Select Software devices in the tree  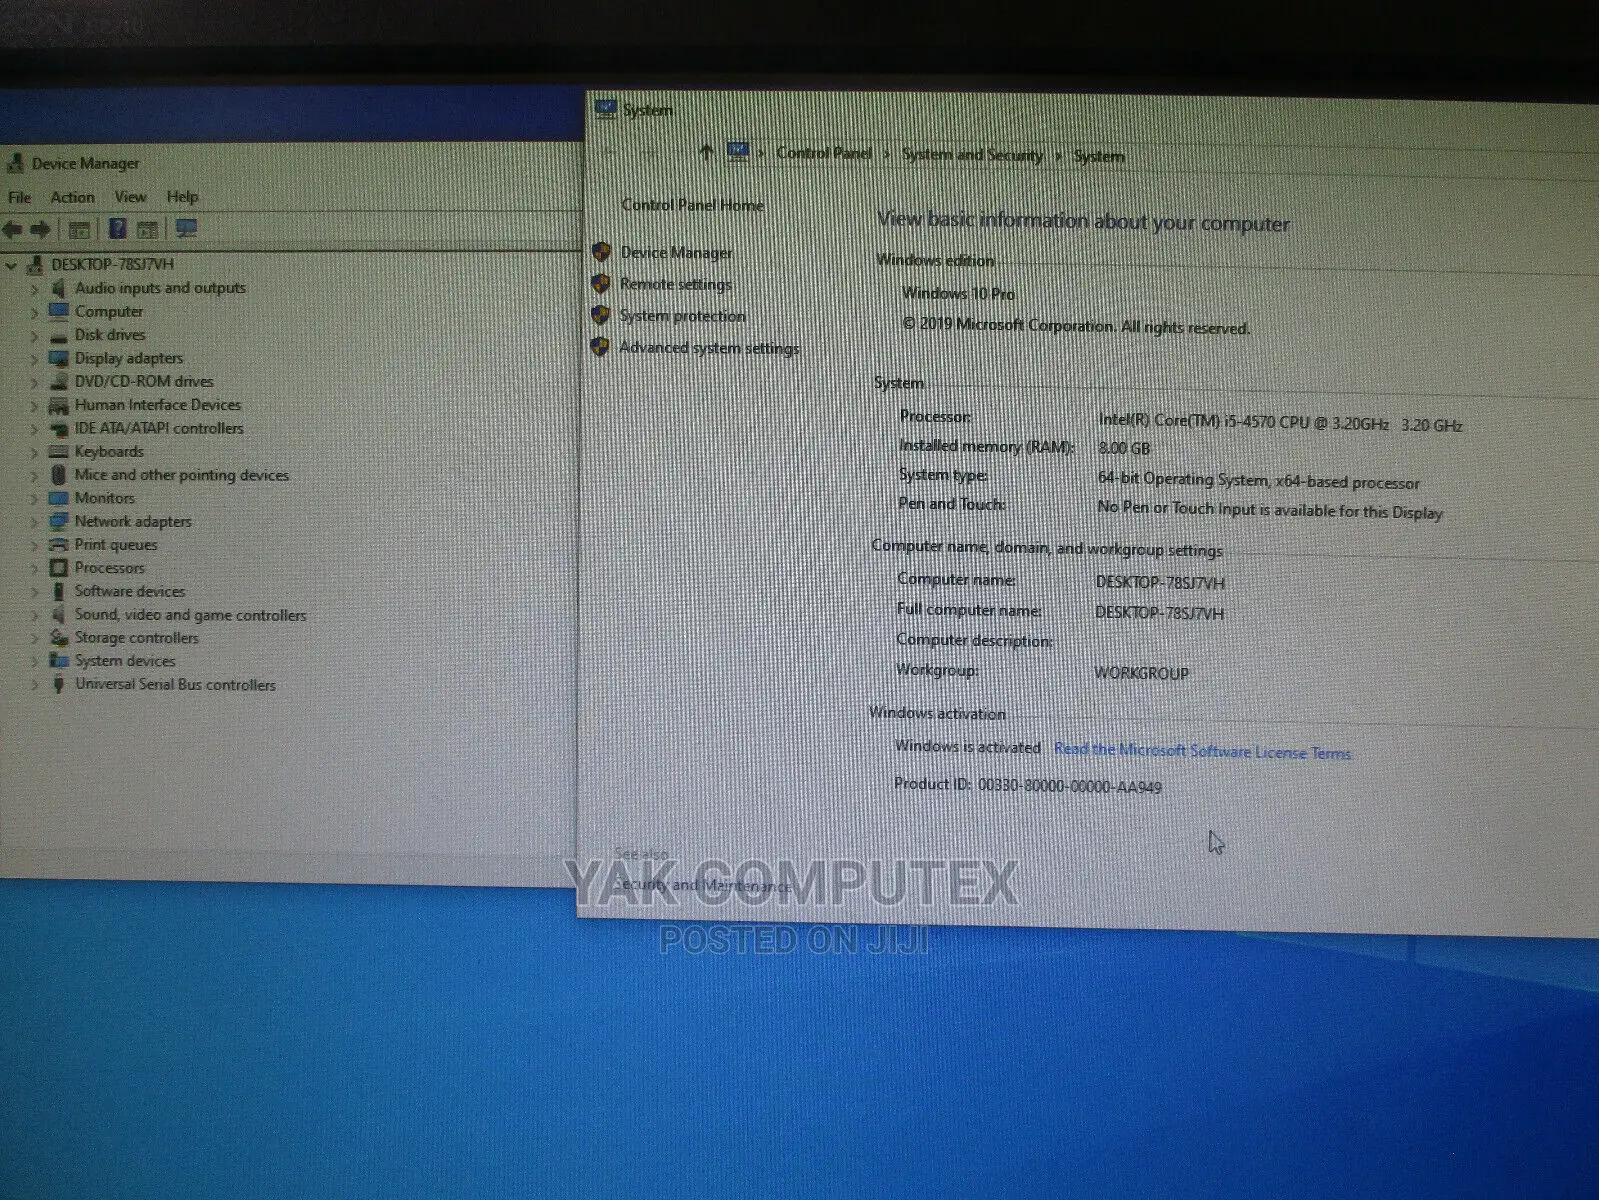(129, 591)
